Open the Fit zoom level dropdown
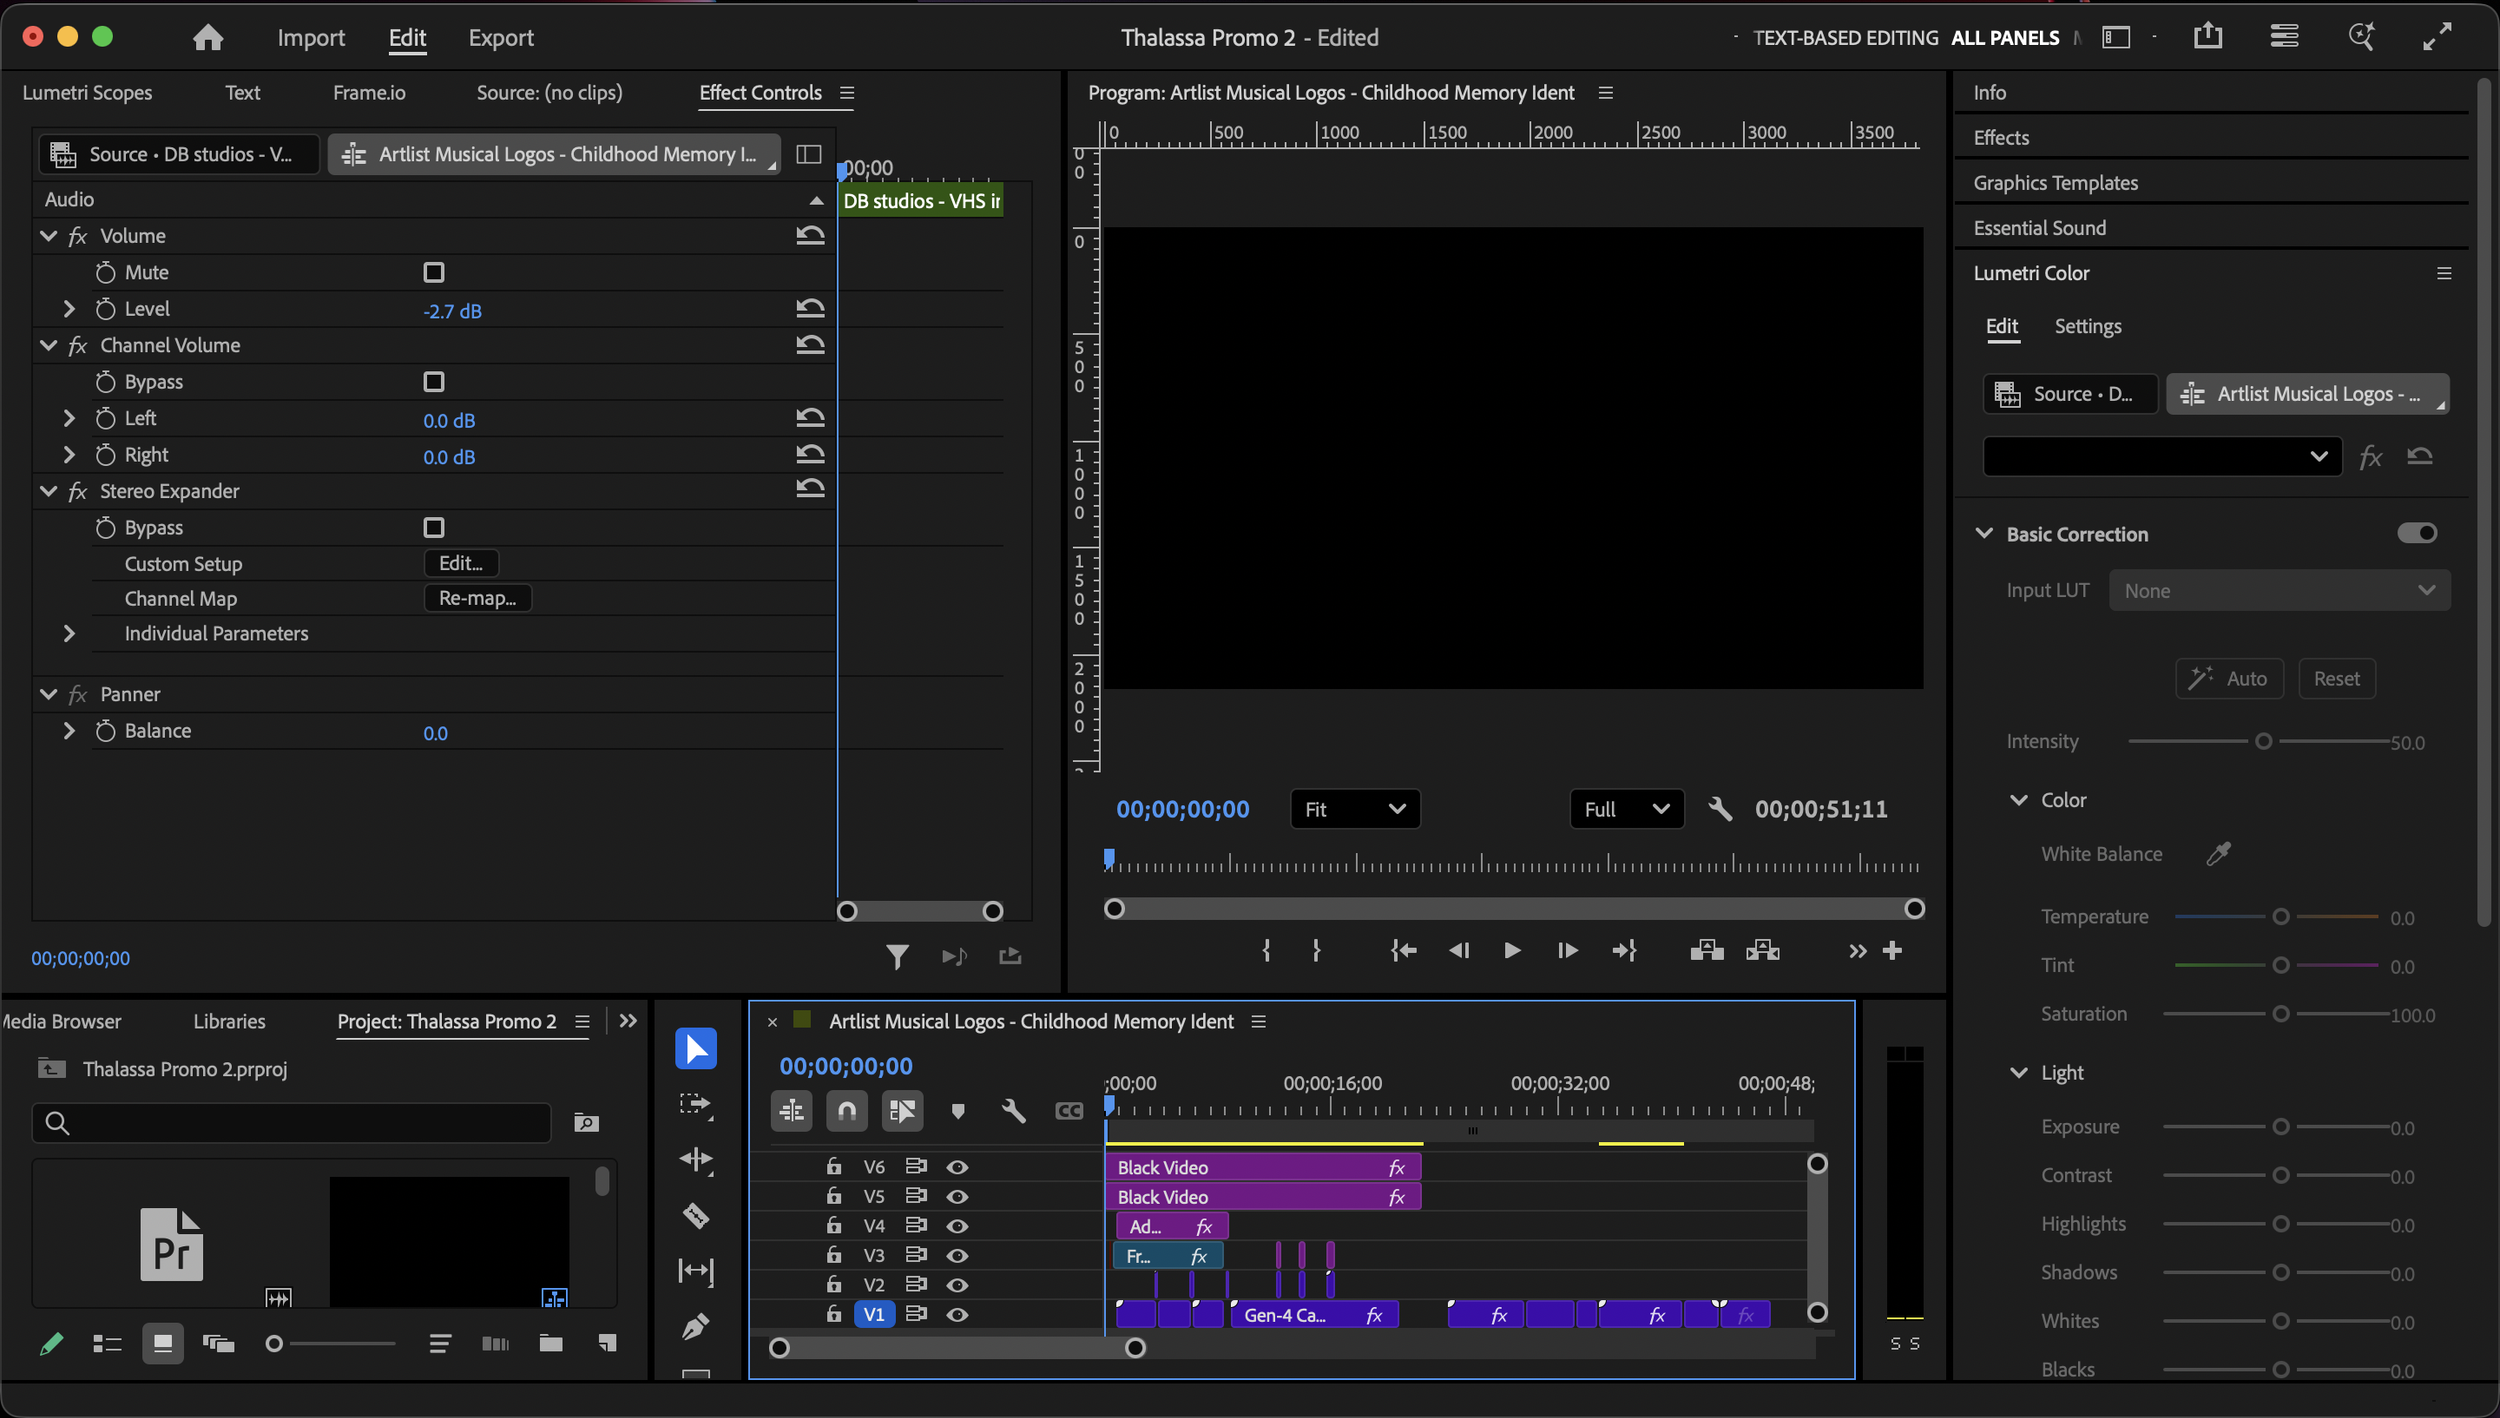This screenshot has height=1418, width=2500. coord(1354,809)
